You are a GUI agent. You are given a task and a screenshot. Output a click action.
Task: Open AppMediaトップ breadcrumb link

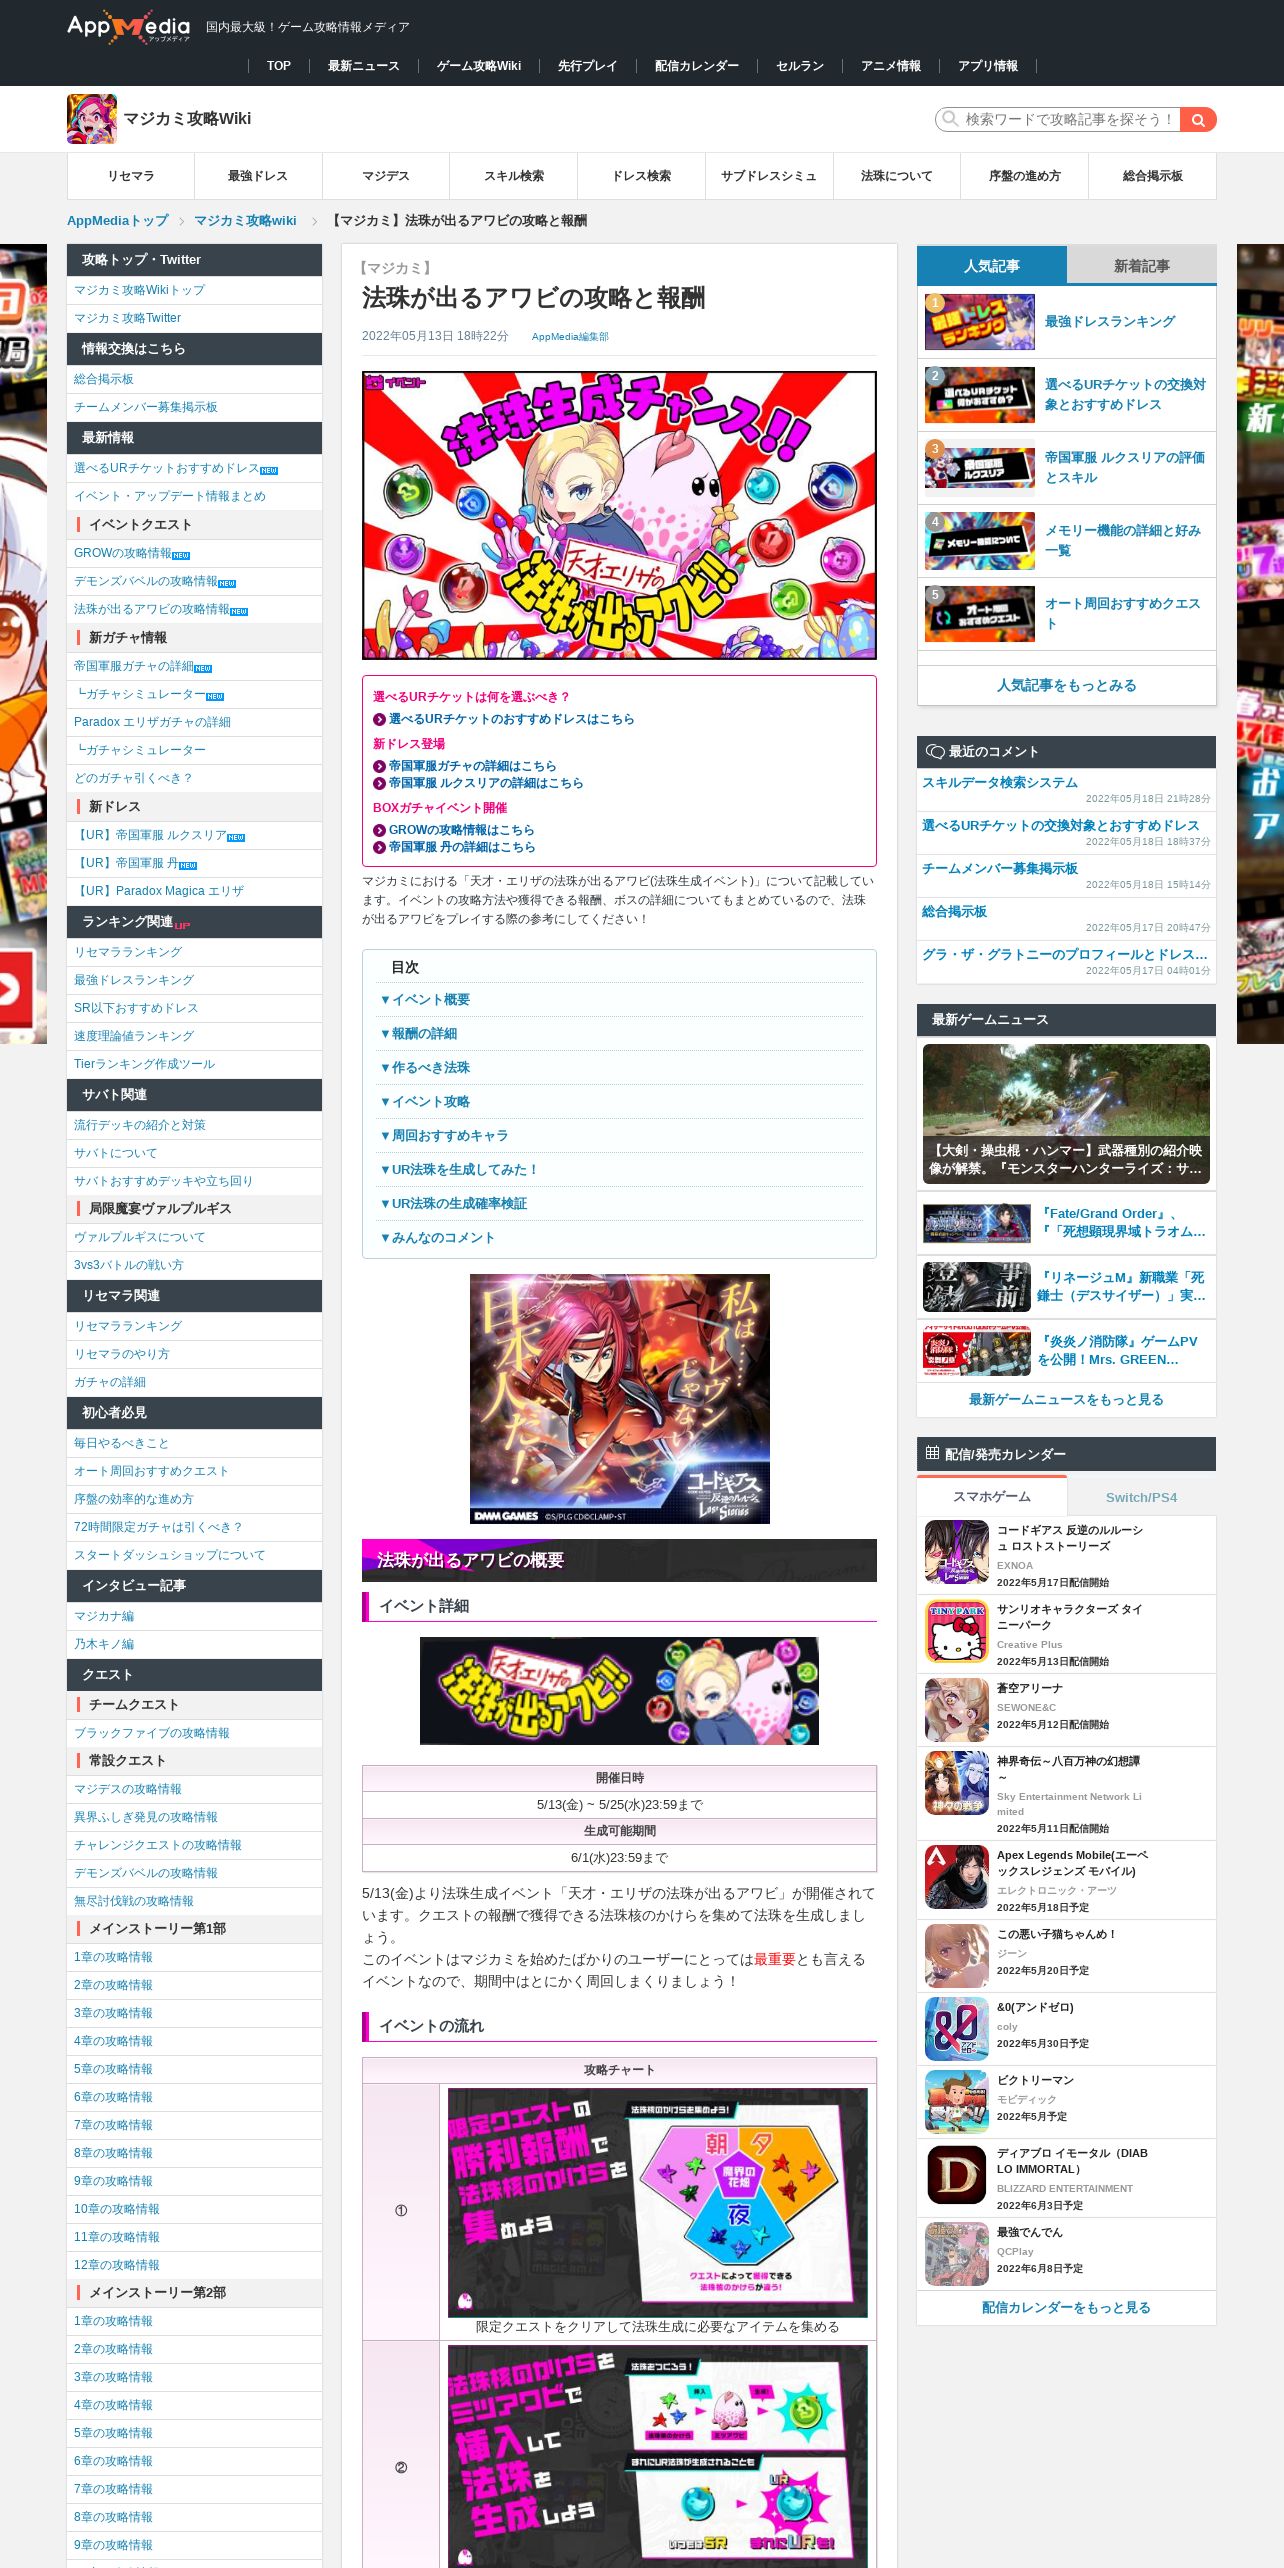tap(118, 221)
